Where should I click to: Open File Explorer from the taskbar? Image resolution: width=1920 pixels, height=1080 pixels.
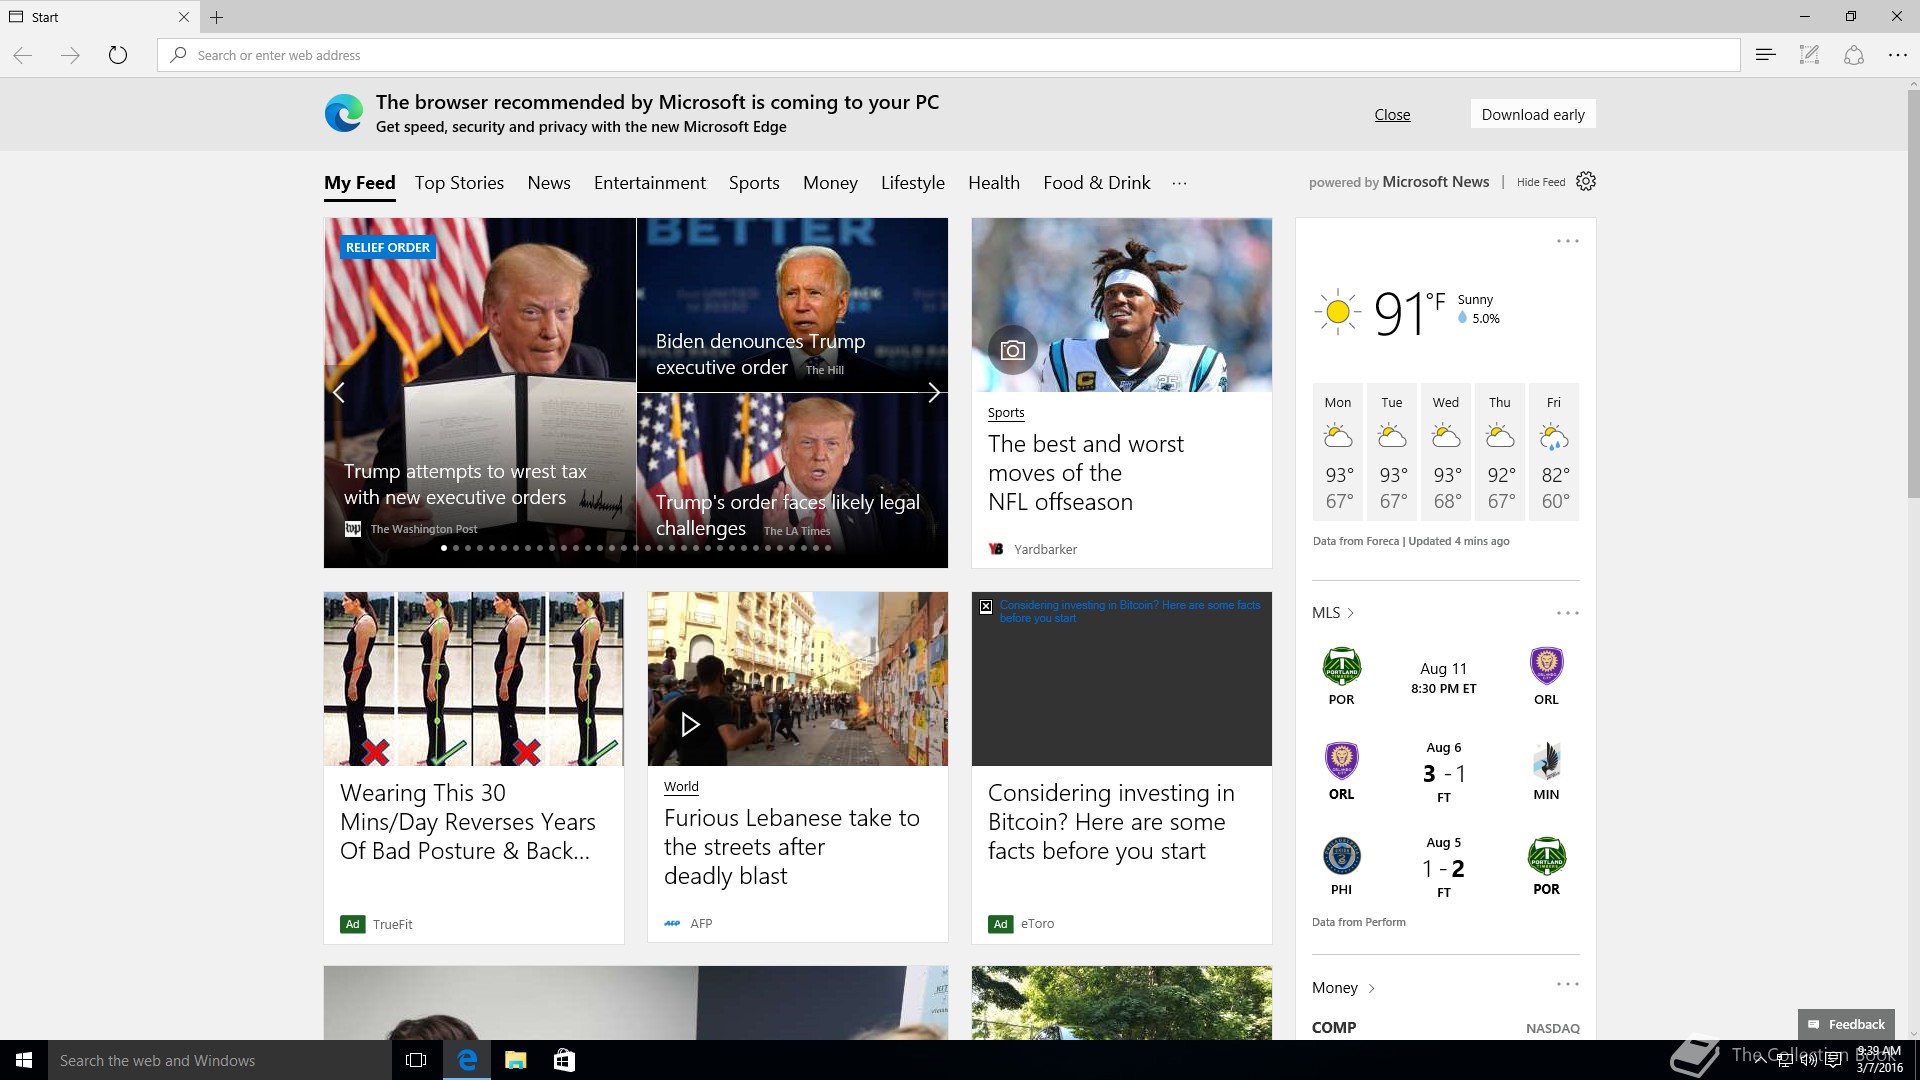click(x=515, y=1060)
